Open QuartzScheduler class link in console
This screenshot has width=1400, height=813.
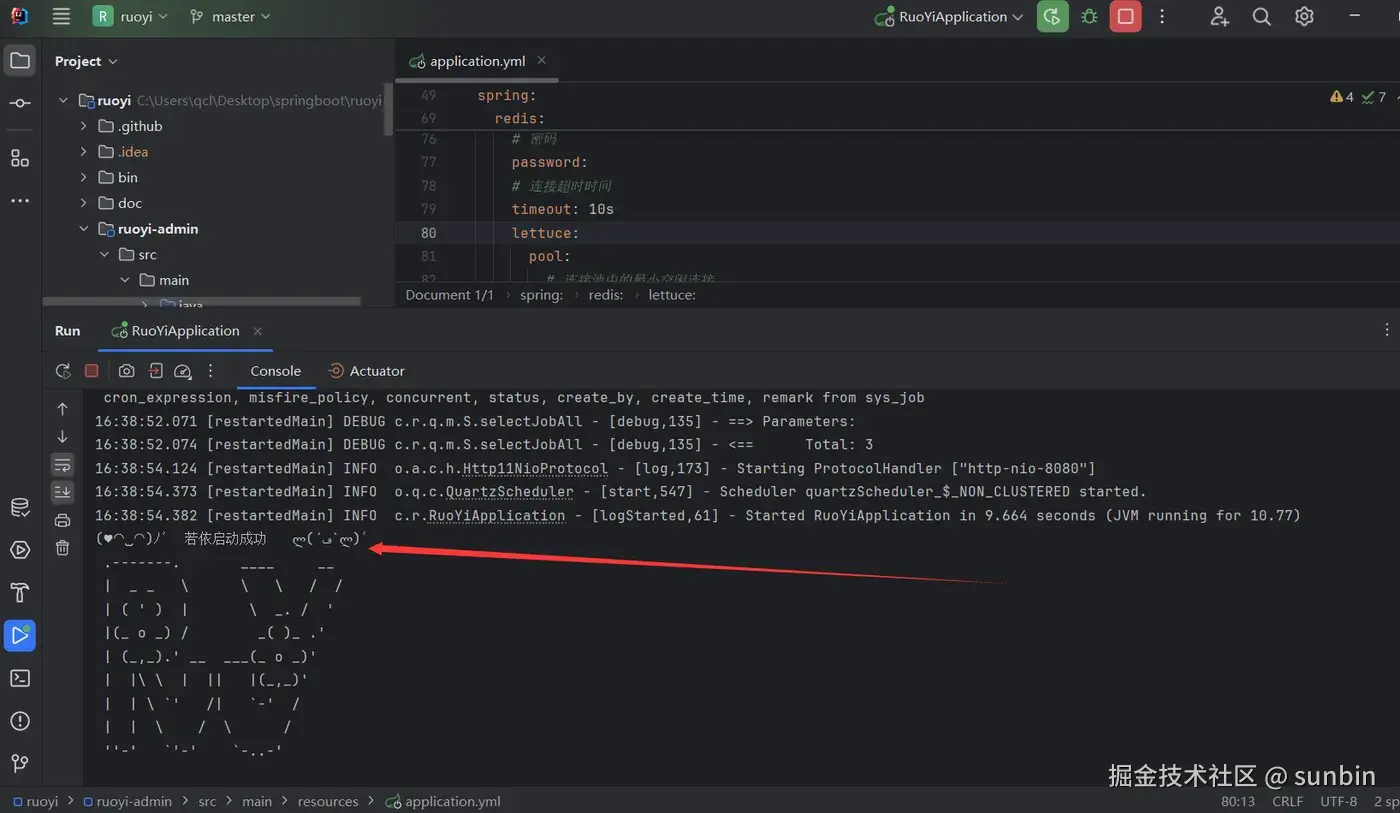pyautogui.click(x=510, y=492)
